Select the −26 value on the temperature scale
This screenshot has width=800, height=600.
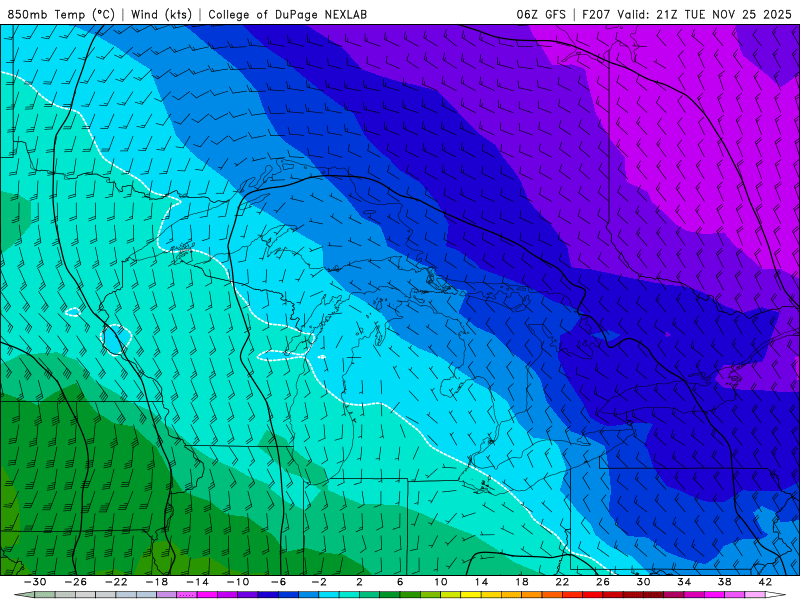tap(76, 582)
